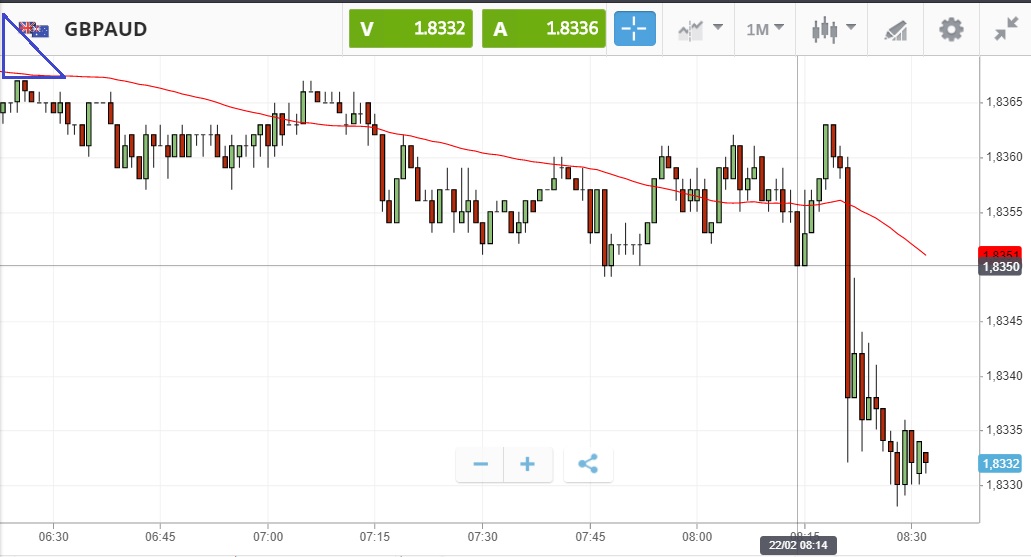The height and width of the screenshot is (557, 1031).
Task: Click the GBPAUD instrument name
Action: coord(105,29)
